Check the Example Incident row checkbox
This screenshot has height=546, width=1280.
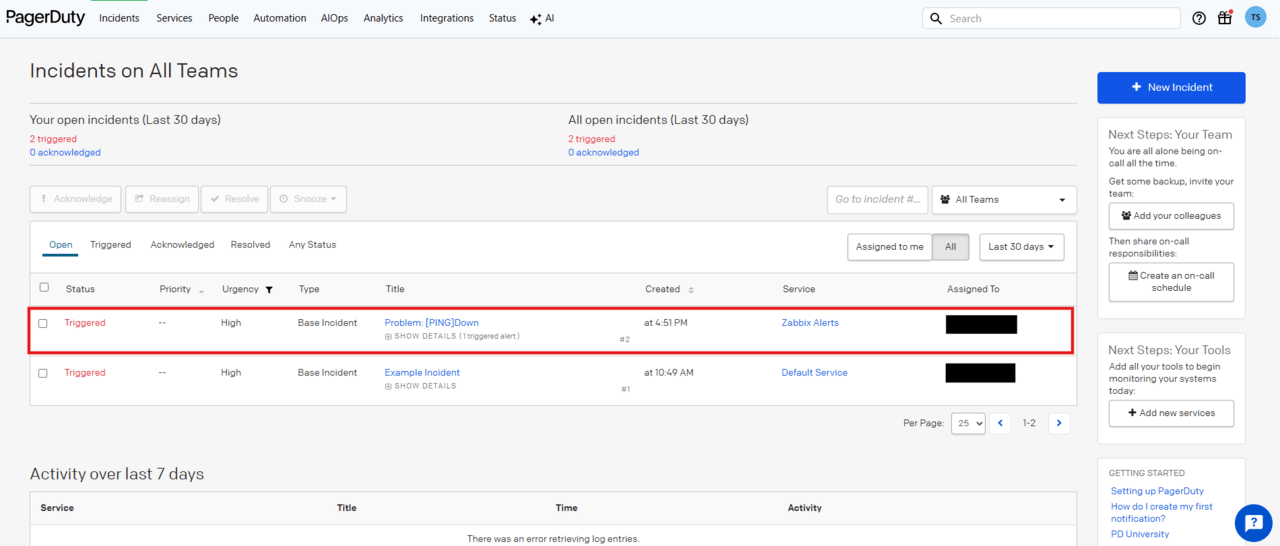click(x=43, y=373)
